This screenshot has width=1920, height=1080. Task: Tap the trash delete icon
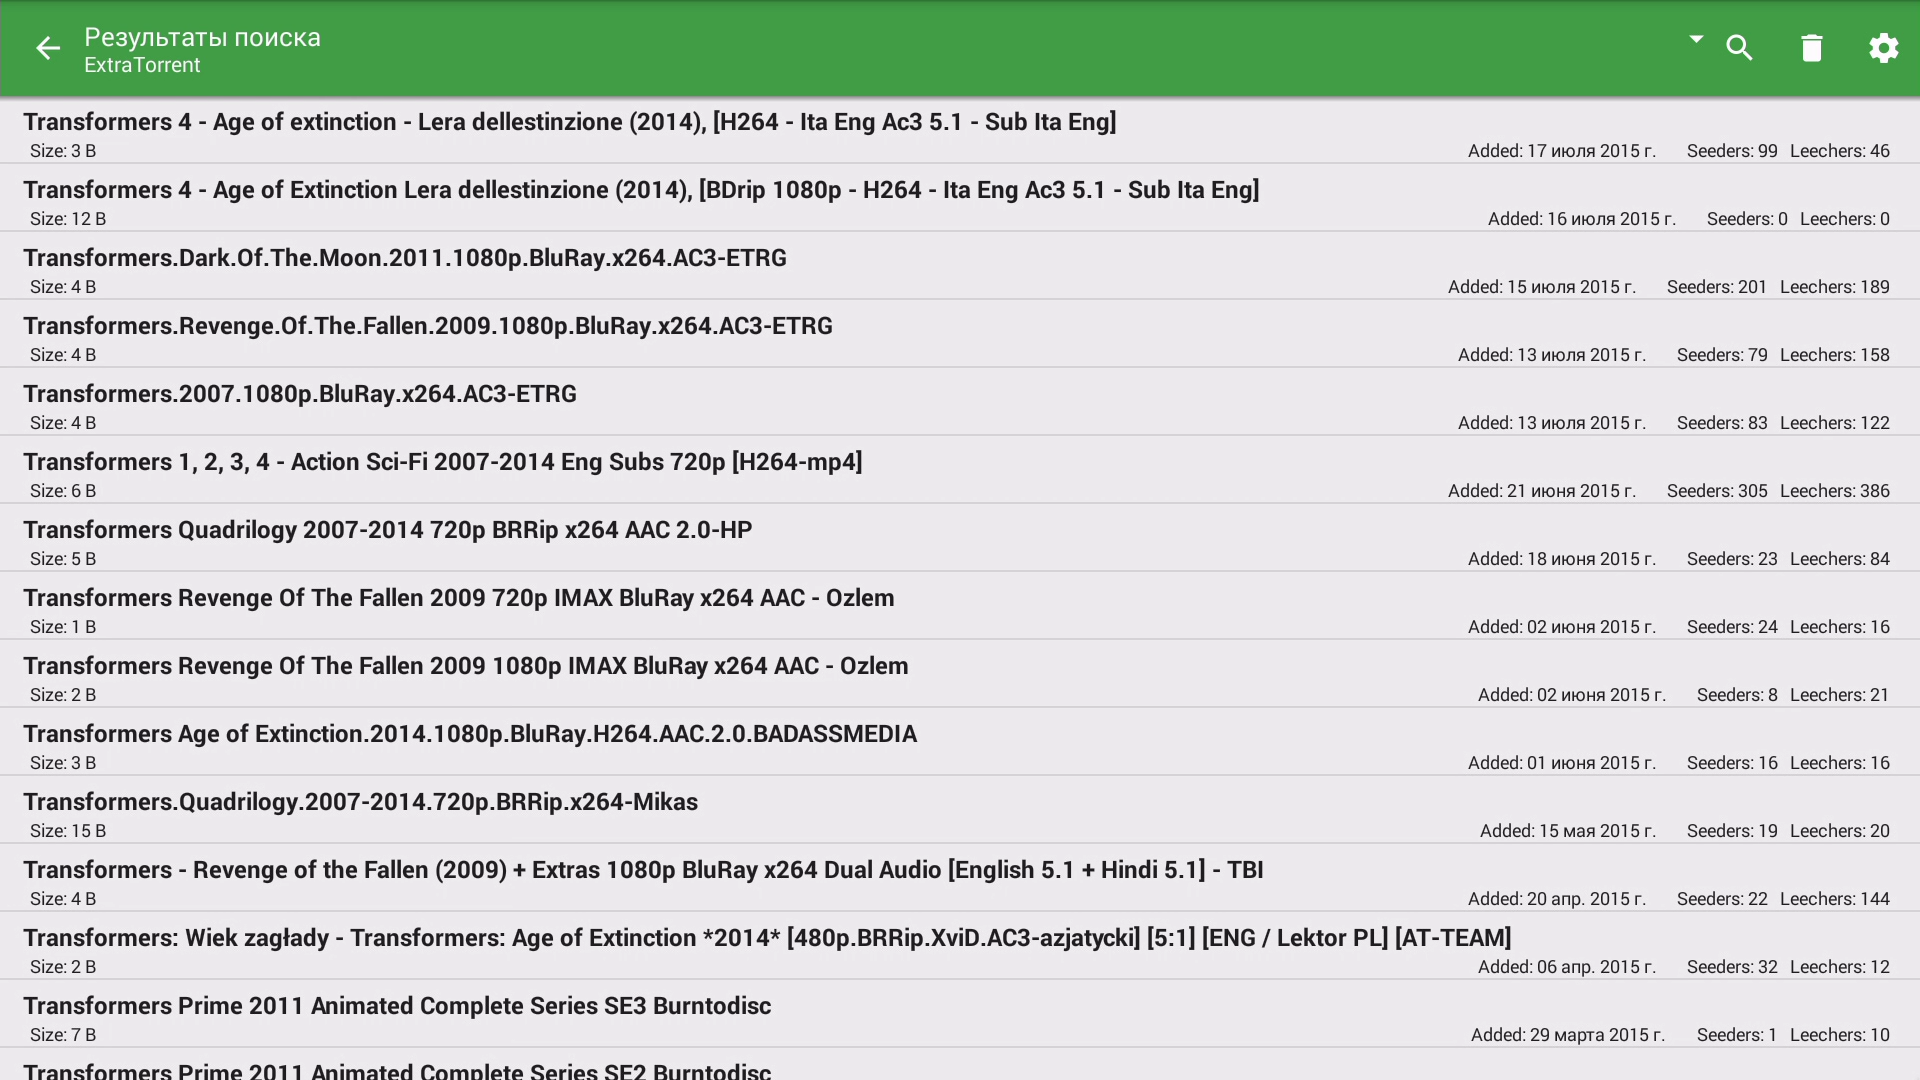1812,48
